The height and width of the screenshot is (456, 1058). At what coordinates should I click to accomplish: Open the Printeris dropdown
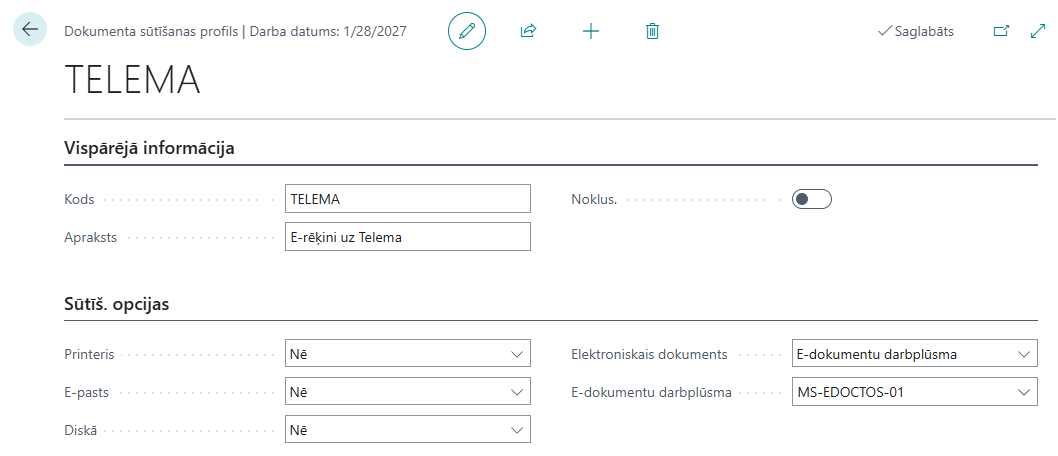pyautogui.click(x=407, y=354)
